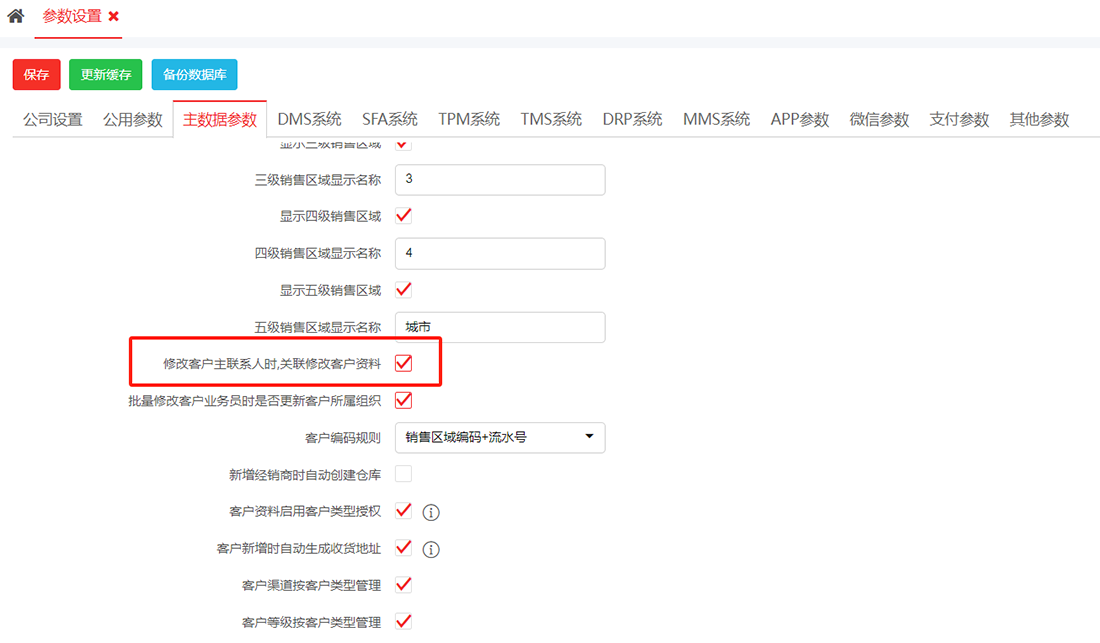Image resolution: width=1100 pixels, height=643 pixels.
Task: Enable 新增经销商时自动创建仓库
Action: [x=403, y=473]
